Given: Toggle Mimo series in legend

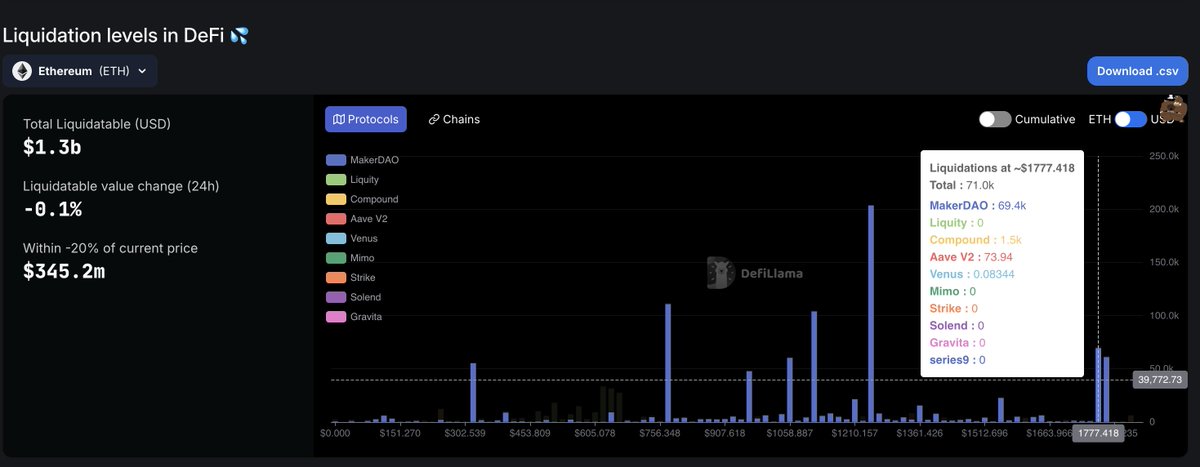Looking at the screenshot, I should coord(350,258).
